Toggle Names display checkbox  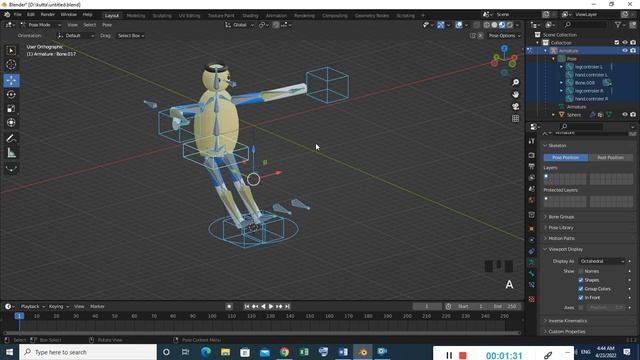click(x=581, y=271)
